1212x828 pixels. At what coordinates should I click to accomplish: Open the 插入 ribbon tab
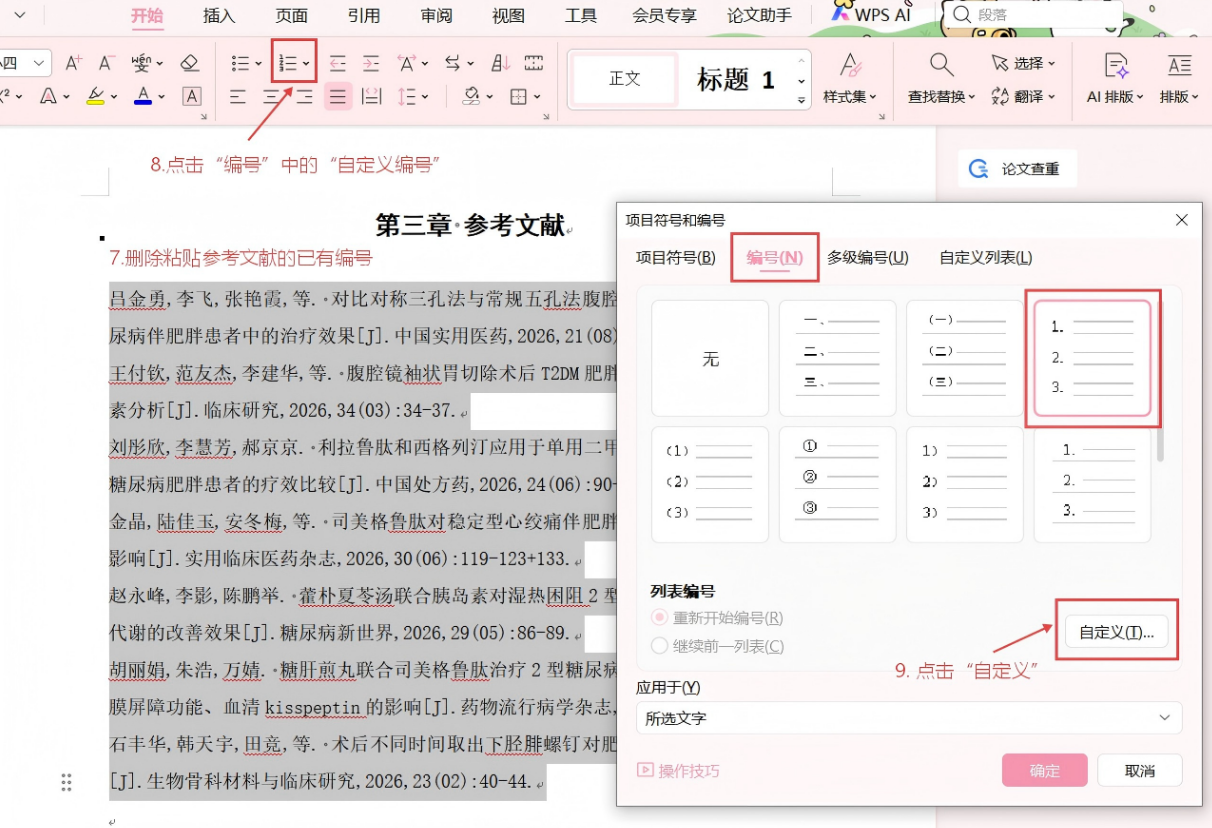(219, 15)
